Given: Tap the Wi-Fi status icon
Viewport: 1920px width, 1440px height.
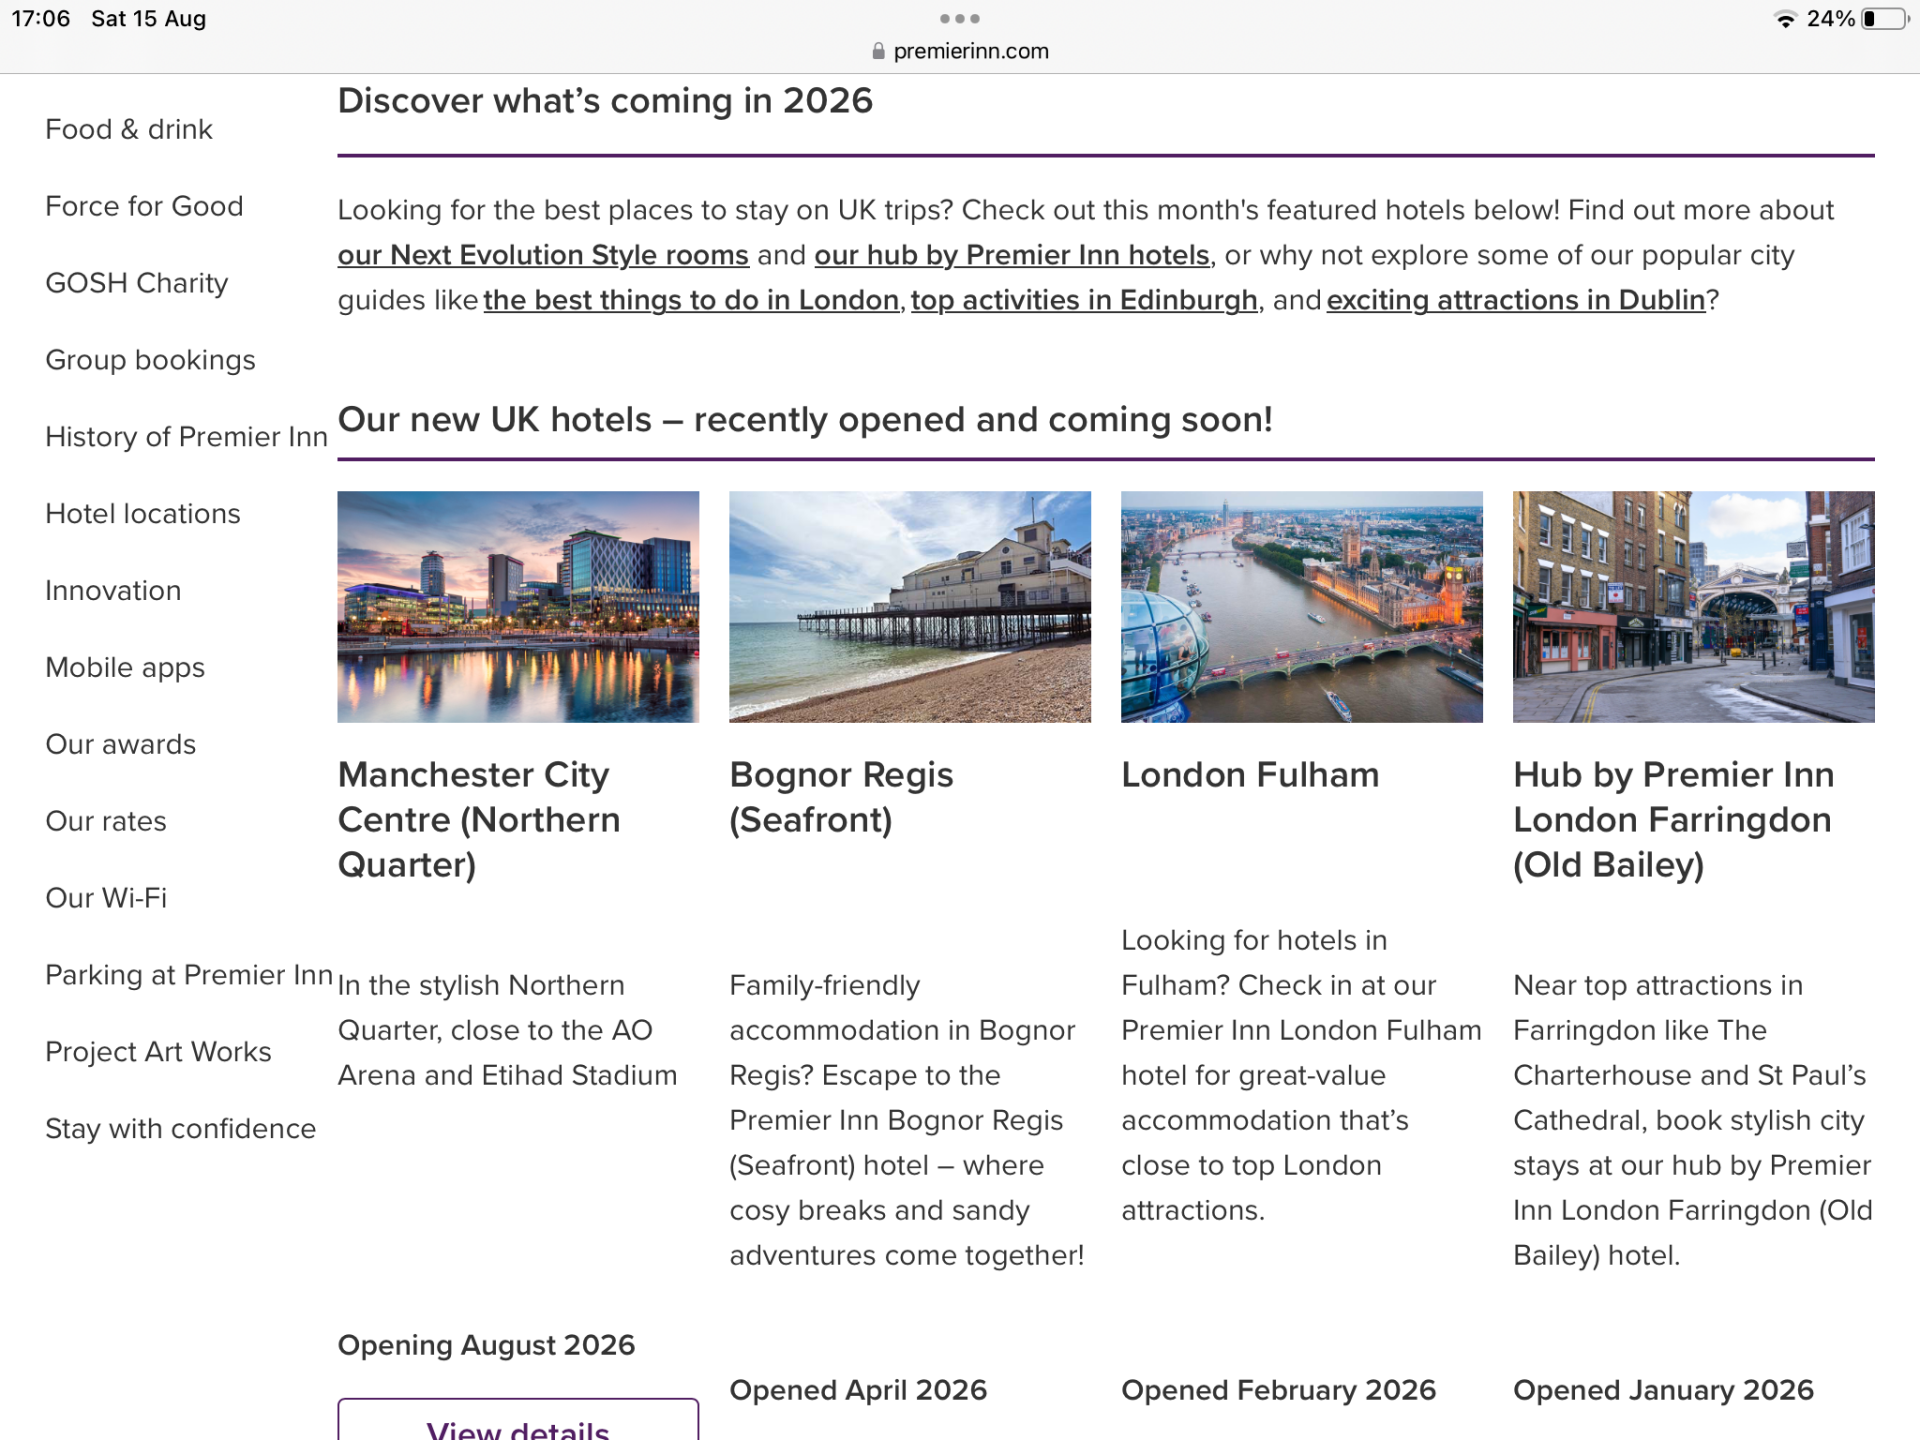Looking at the screenshot, I should 1785,19.
